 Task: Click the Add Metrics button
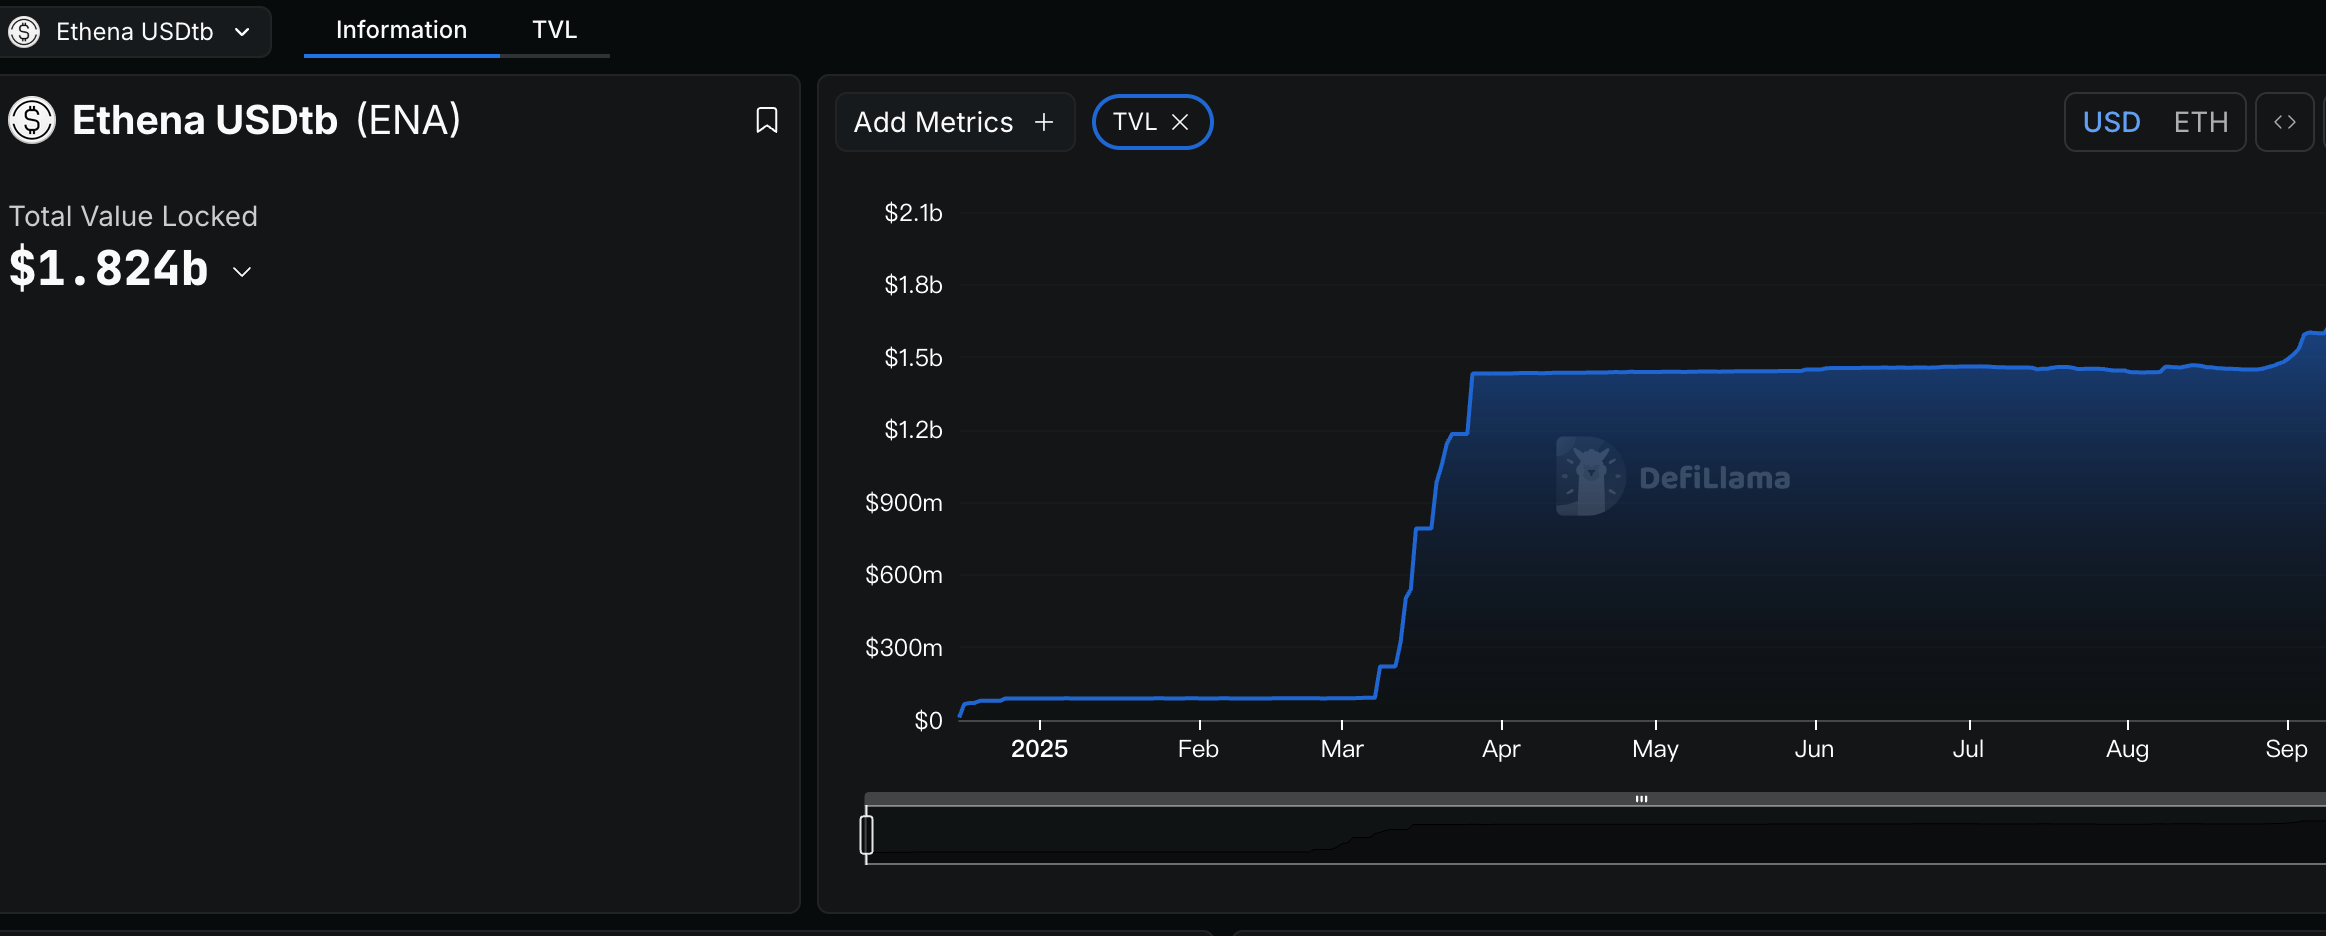pos(953,121)
